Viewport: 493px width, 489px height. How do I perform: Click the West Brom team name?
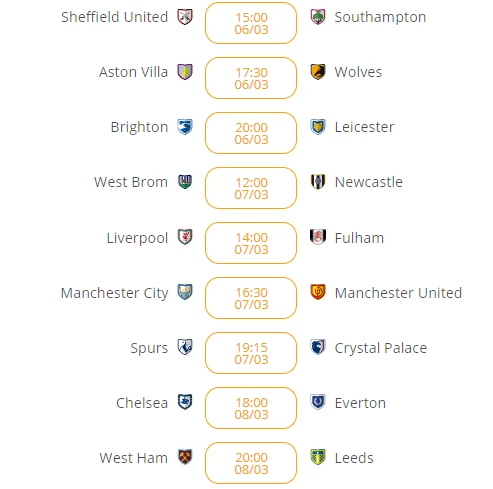pos(131,182)
